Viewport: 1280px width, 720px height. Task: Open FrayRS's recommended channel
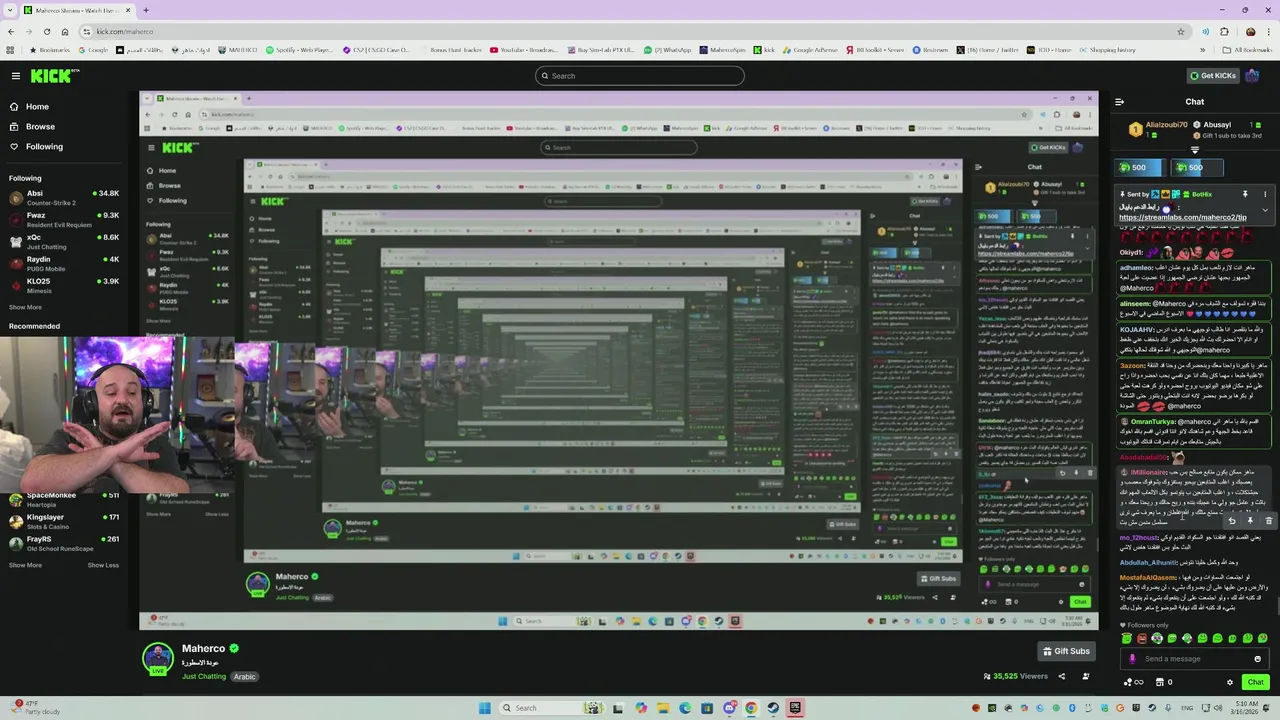coord(64,543)
